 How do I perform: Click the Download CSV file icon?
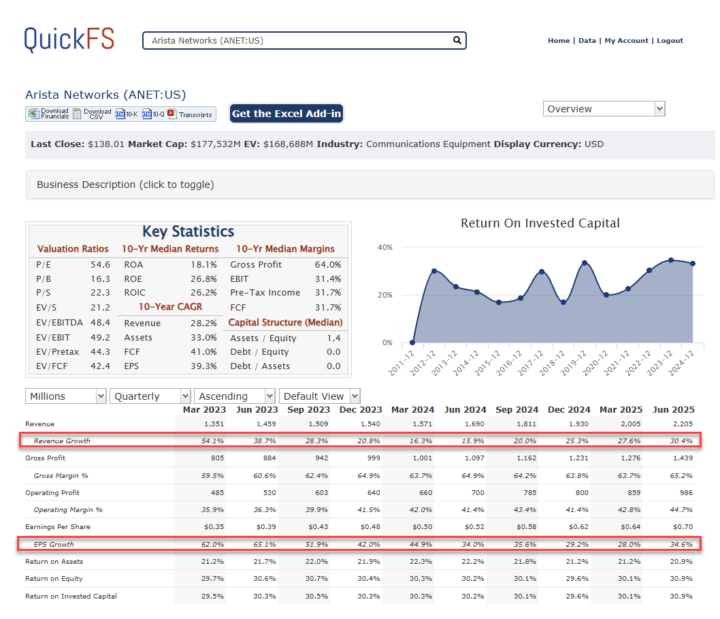click(x=77, y=113)
